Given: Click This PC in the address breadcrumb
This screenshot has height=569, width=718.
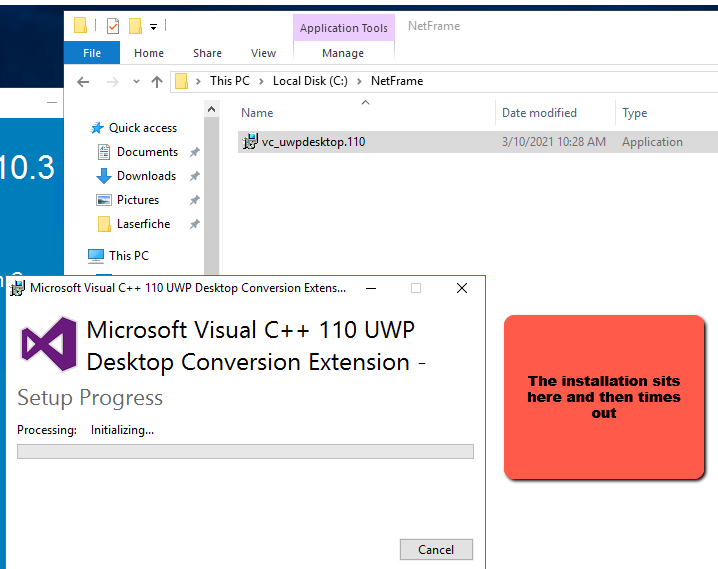Looking at the screenshot, I should pos(230,81).
